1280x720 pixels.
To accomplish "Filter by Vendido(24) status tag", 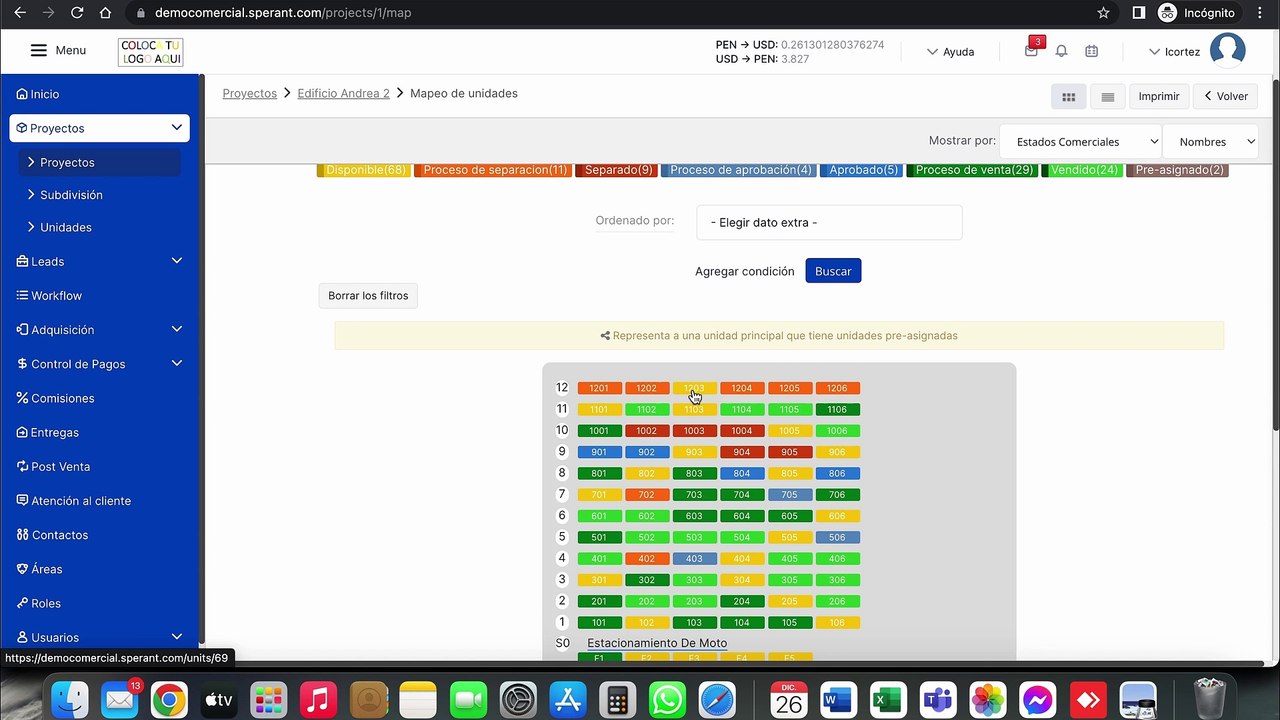I will click(x=1082, y=170).
